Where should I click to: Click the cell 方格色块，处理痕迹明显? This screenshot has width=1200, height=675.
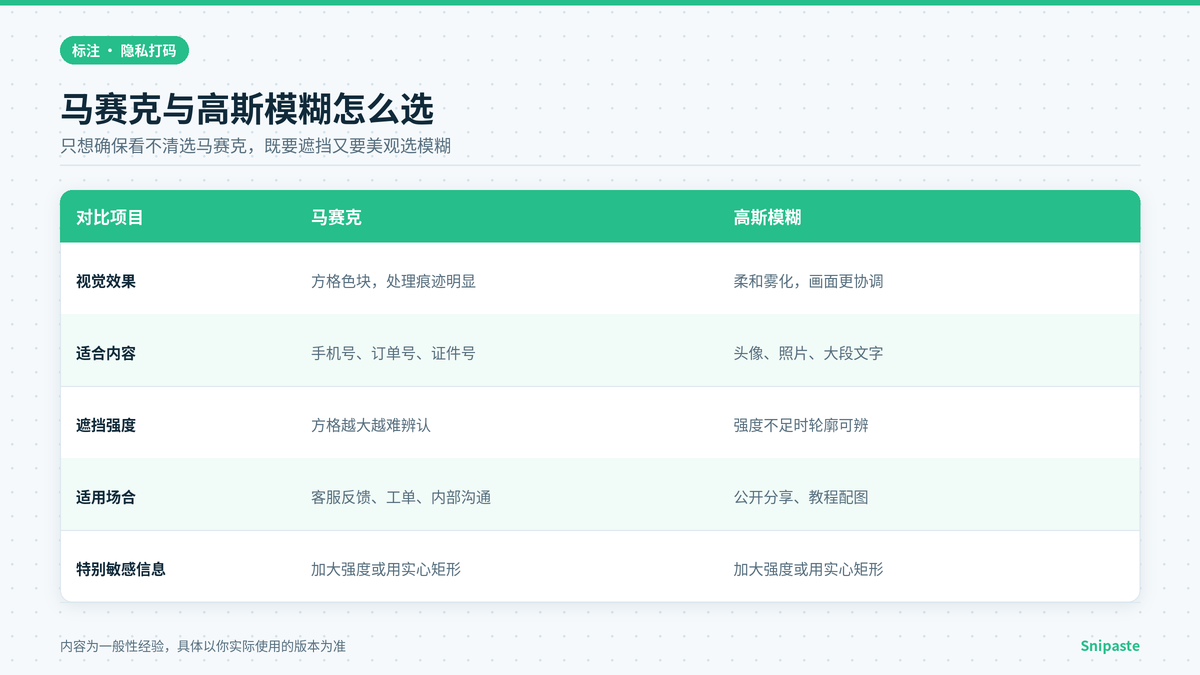(x=393, y=281)
